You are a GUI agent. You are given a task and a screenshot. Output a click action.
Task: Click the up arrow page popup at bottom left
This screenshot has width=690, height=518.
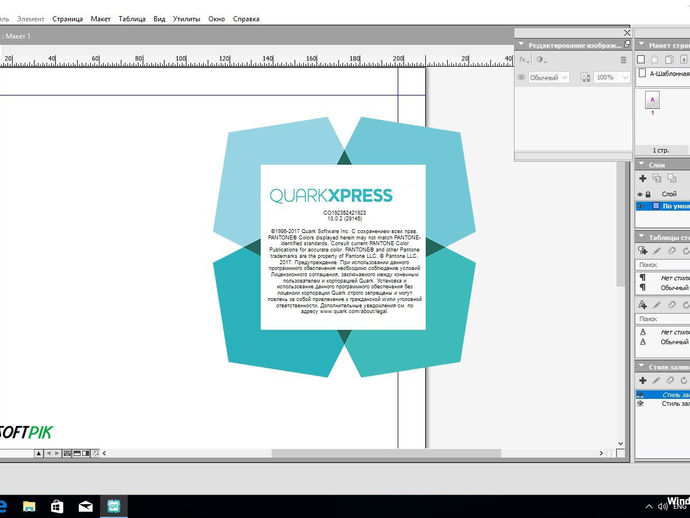39,453
